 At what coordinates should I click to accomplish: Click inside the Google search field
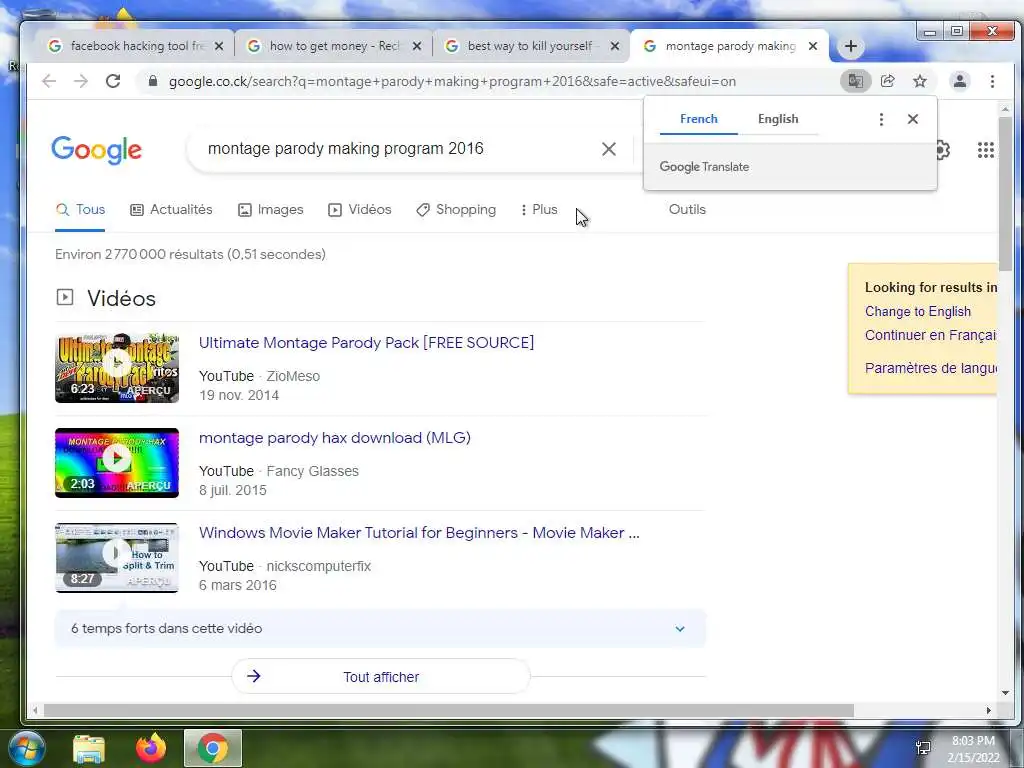click(x=392, y=149)
